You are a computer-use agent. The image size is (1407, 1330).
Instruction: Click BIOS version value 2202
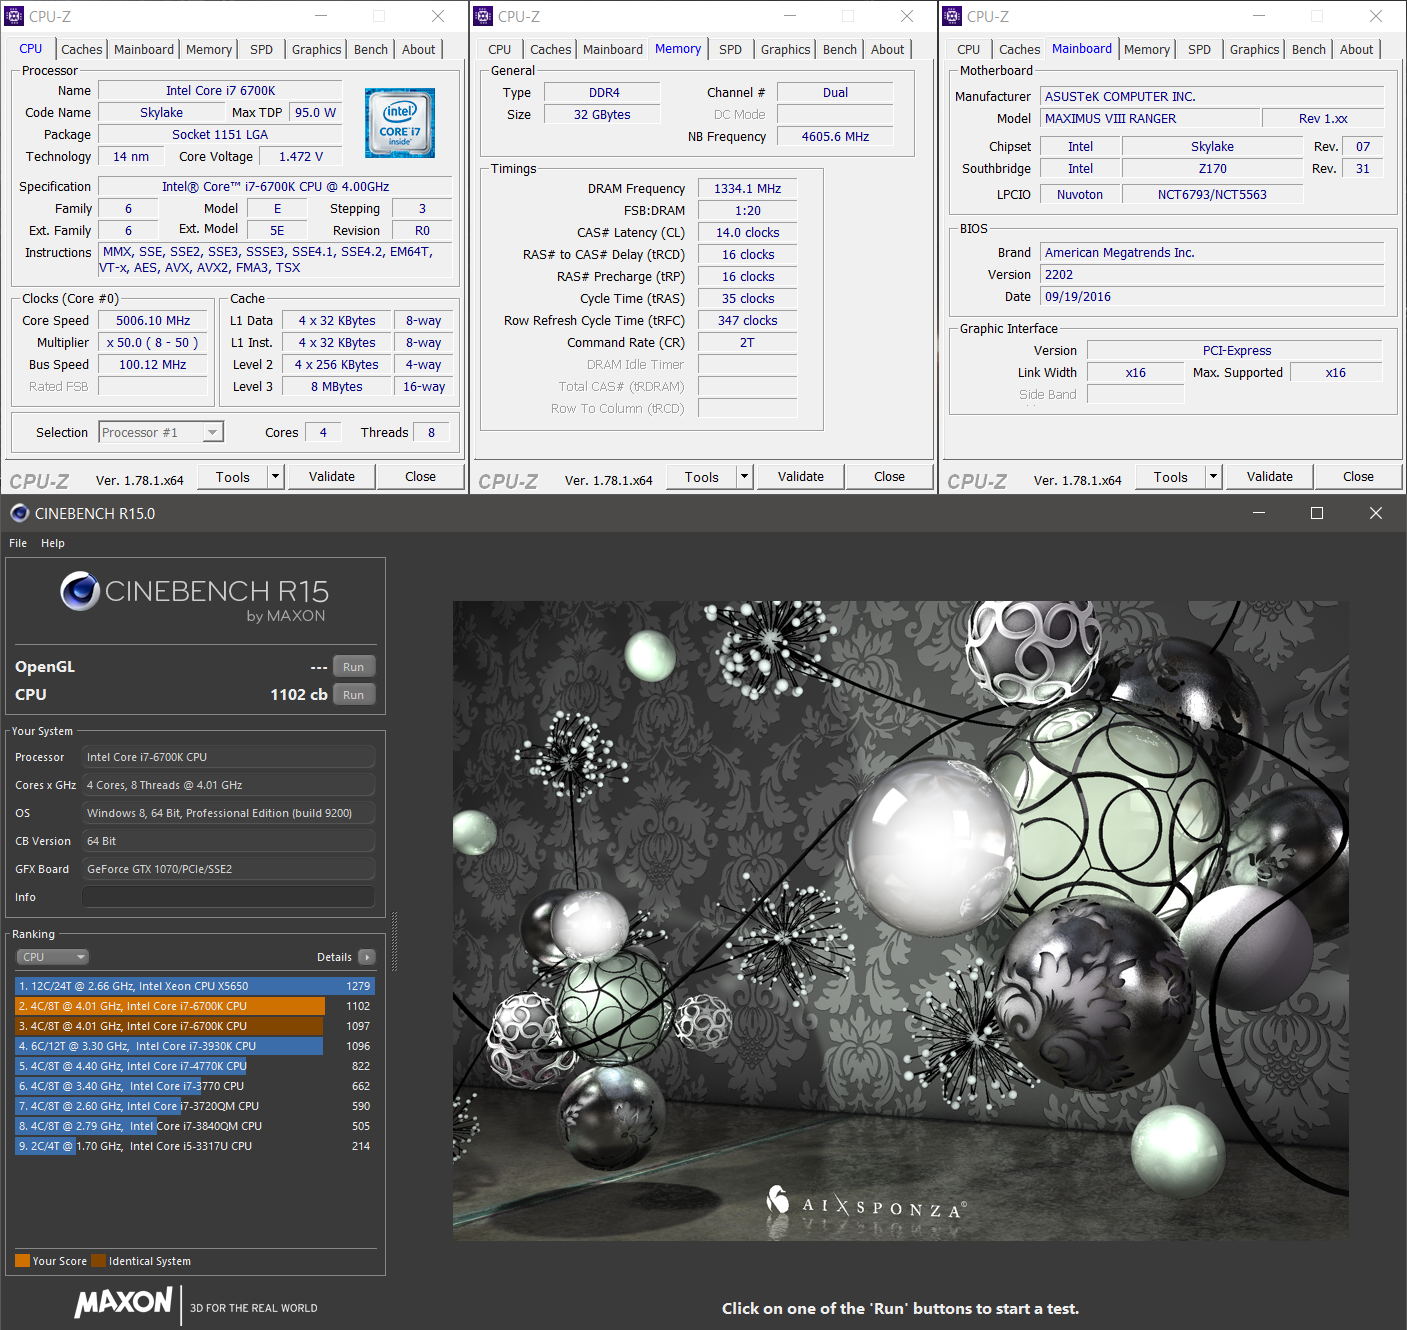1212,275
